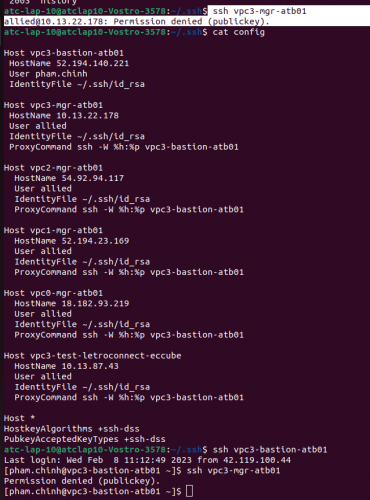Image resolution: width=370 pixels, height=500 pixels.
Task: Click the HostName 18.182.93.219 line
Action: pos(72,303)
